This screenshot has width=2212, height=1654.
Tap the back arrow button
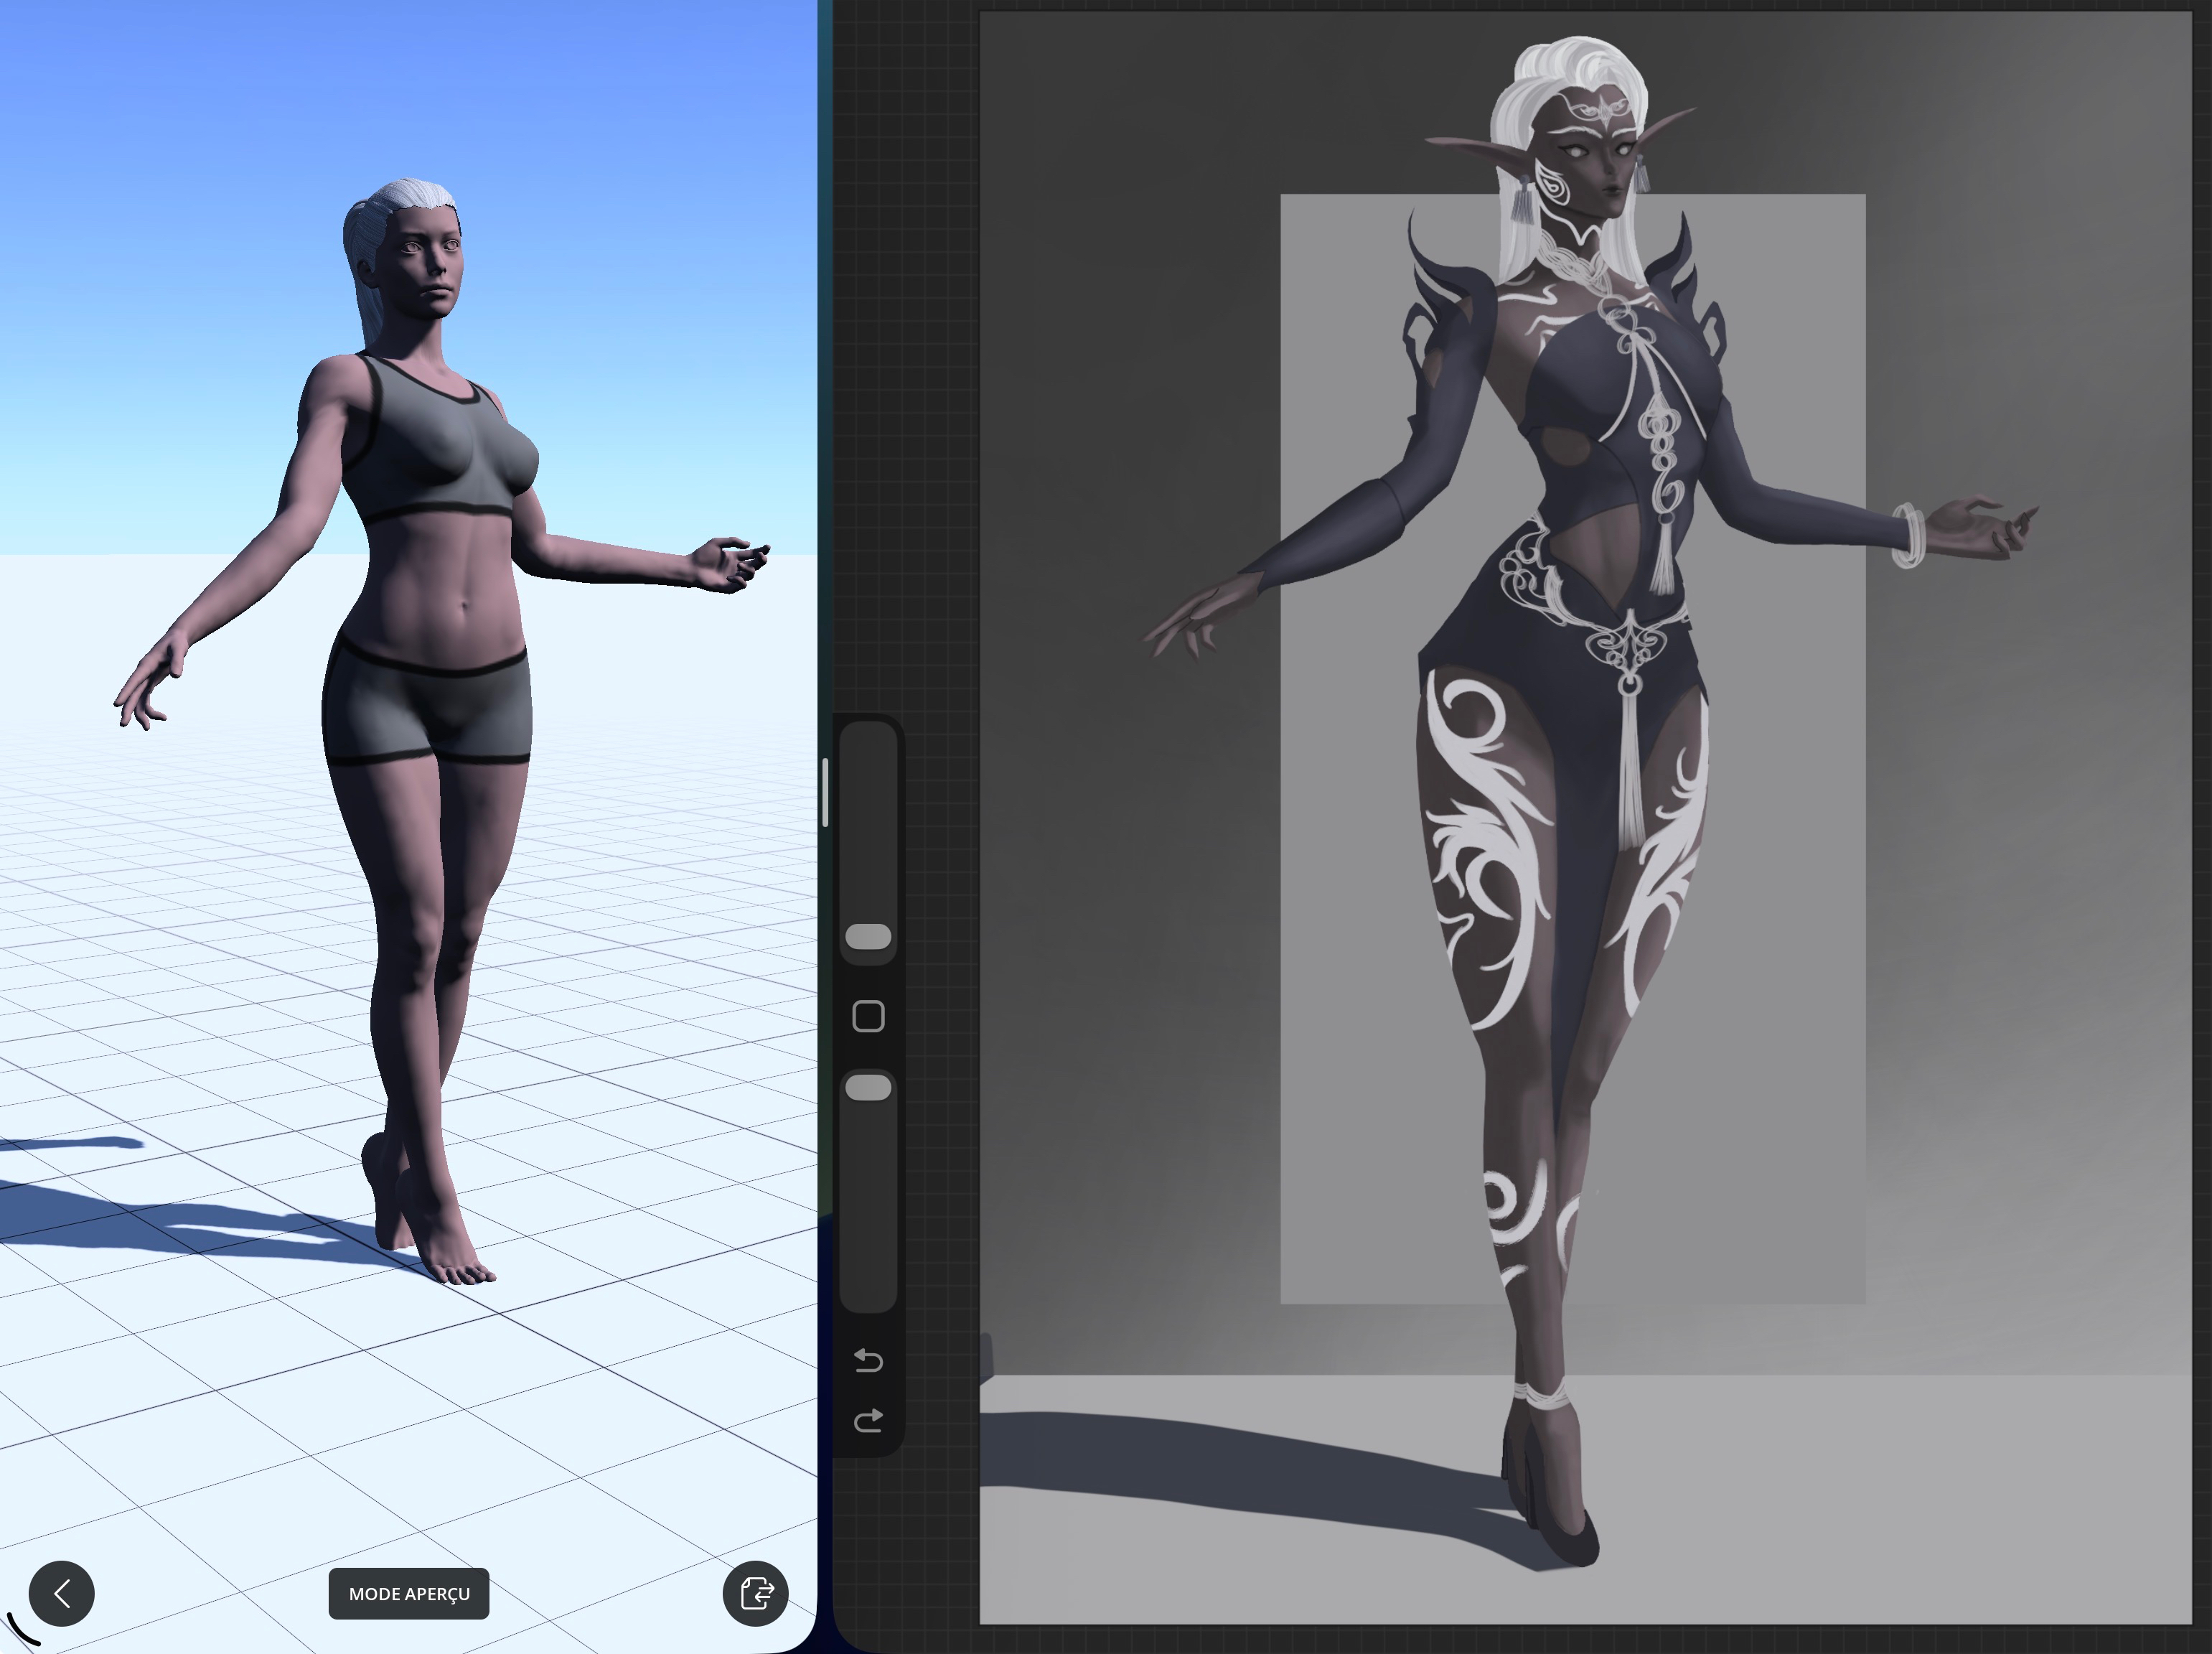(x=62, y=1593)
